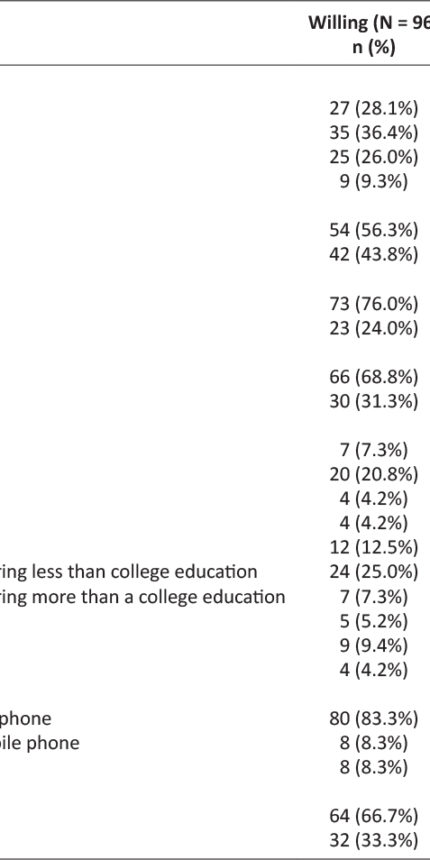This screenshot has width=430, height=860.
Task: Click the 9 (9.3%) value
Action: pyautogui.click(x=374, y=182)
